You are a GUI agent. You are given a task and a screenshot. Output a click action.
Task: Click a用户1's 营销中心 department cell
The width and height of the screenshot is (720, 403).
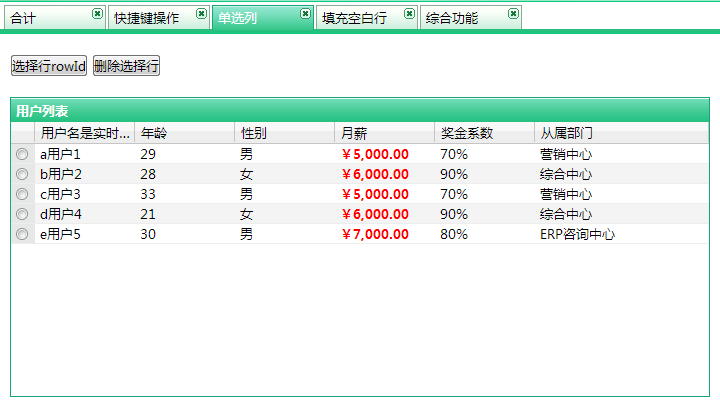pos(622,154)
